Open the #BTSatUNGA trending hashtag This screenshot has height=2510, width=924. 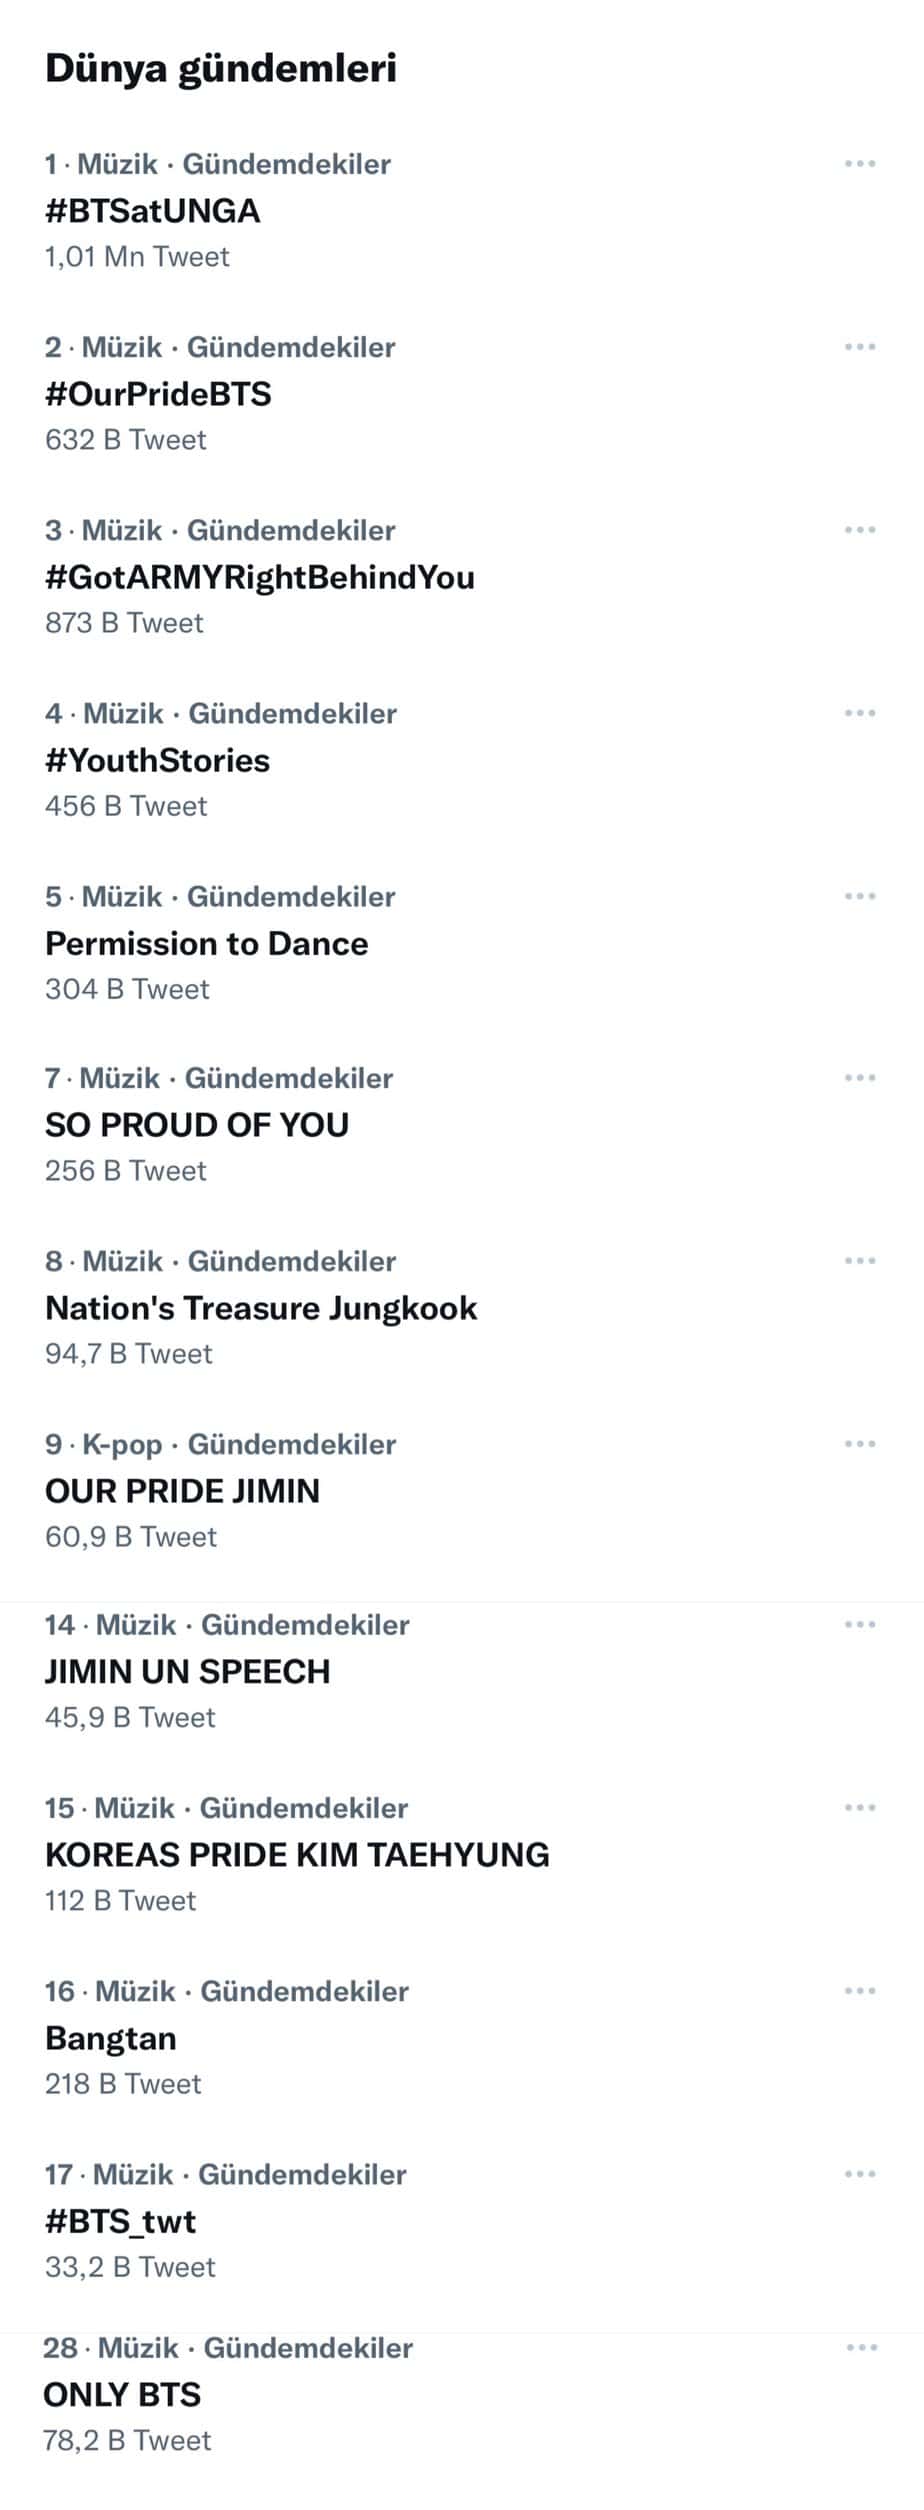click(153, 211)
